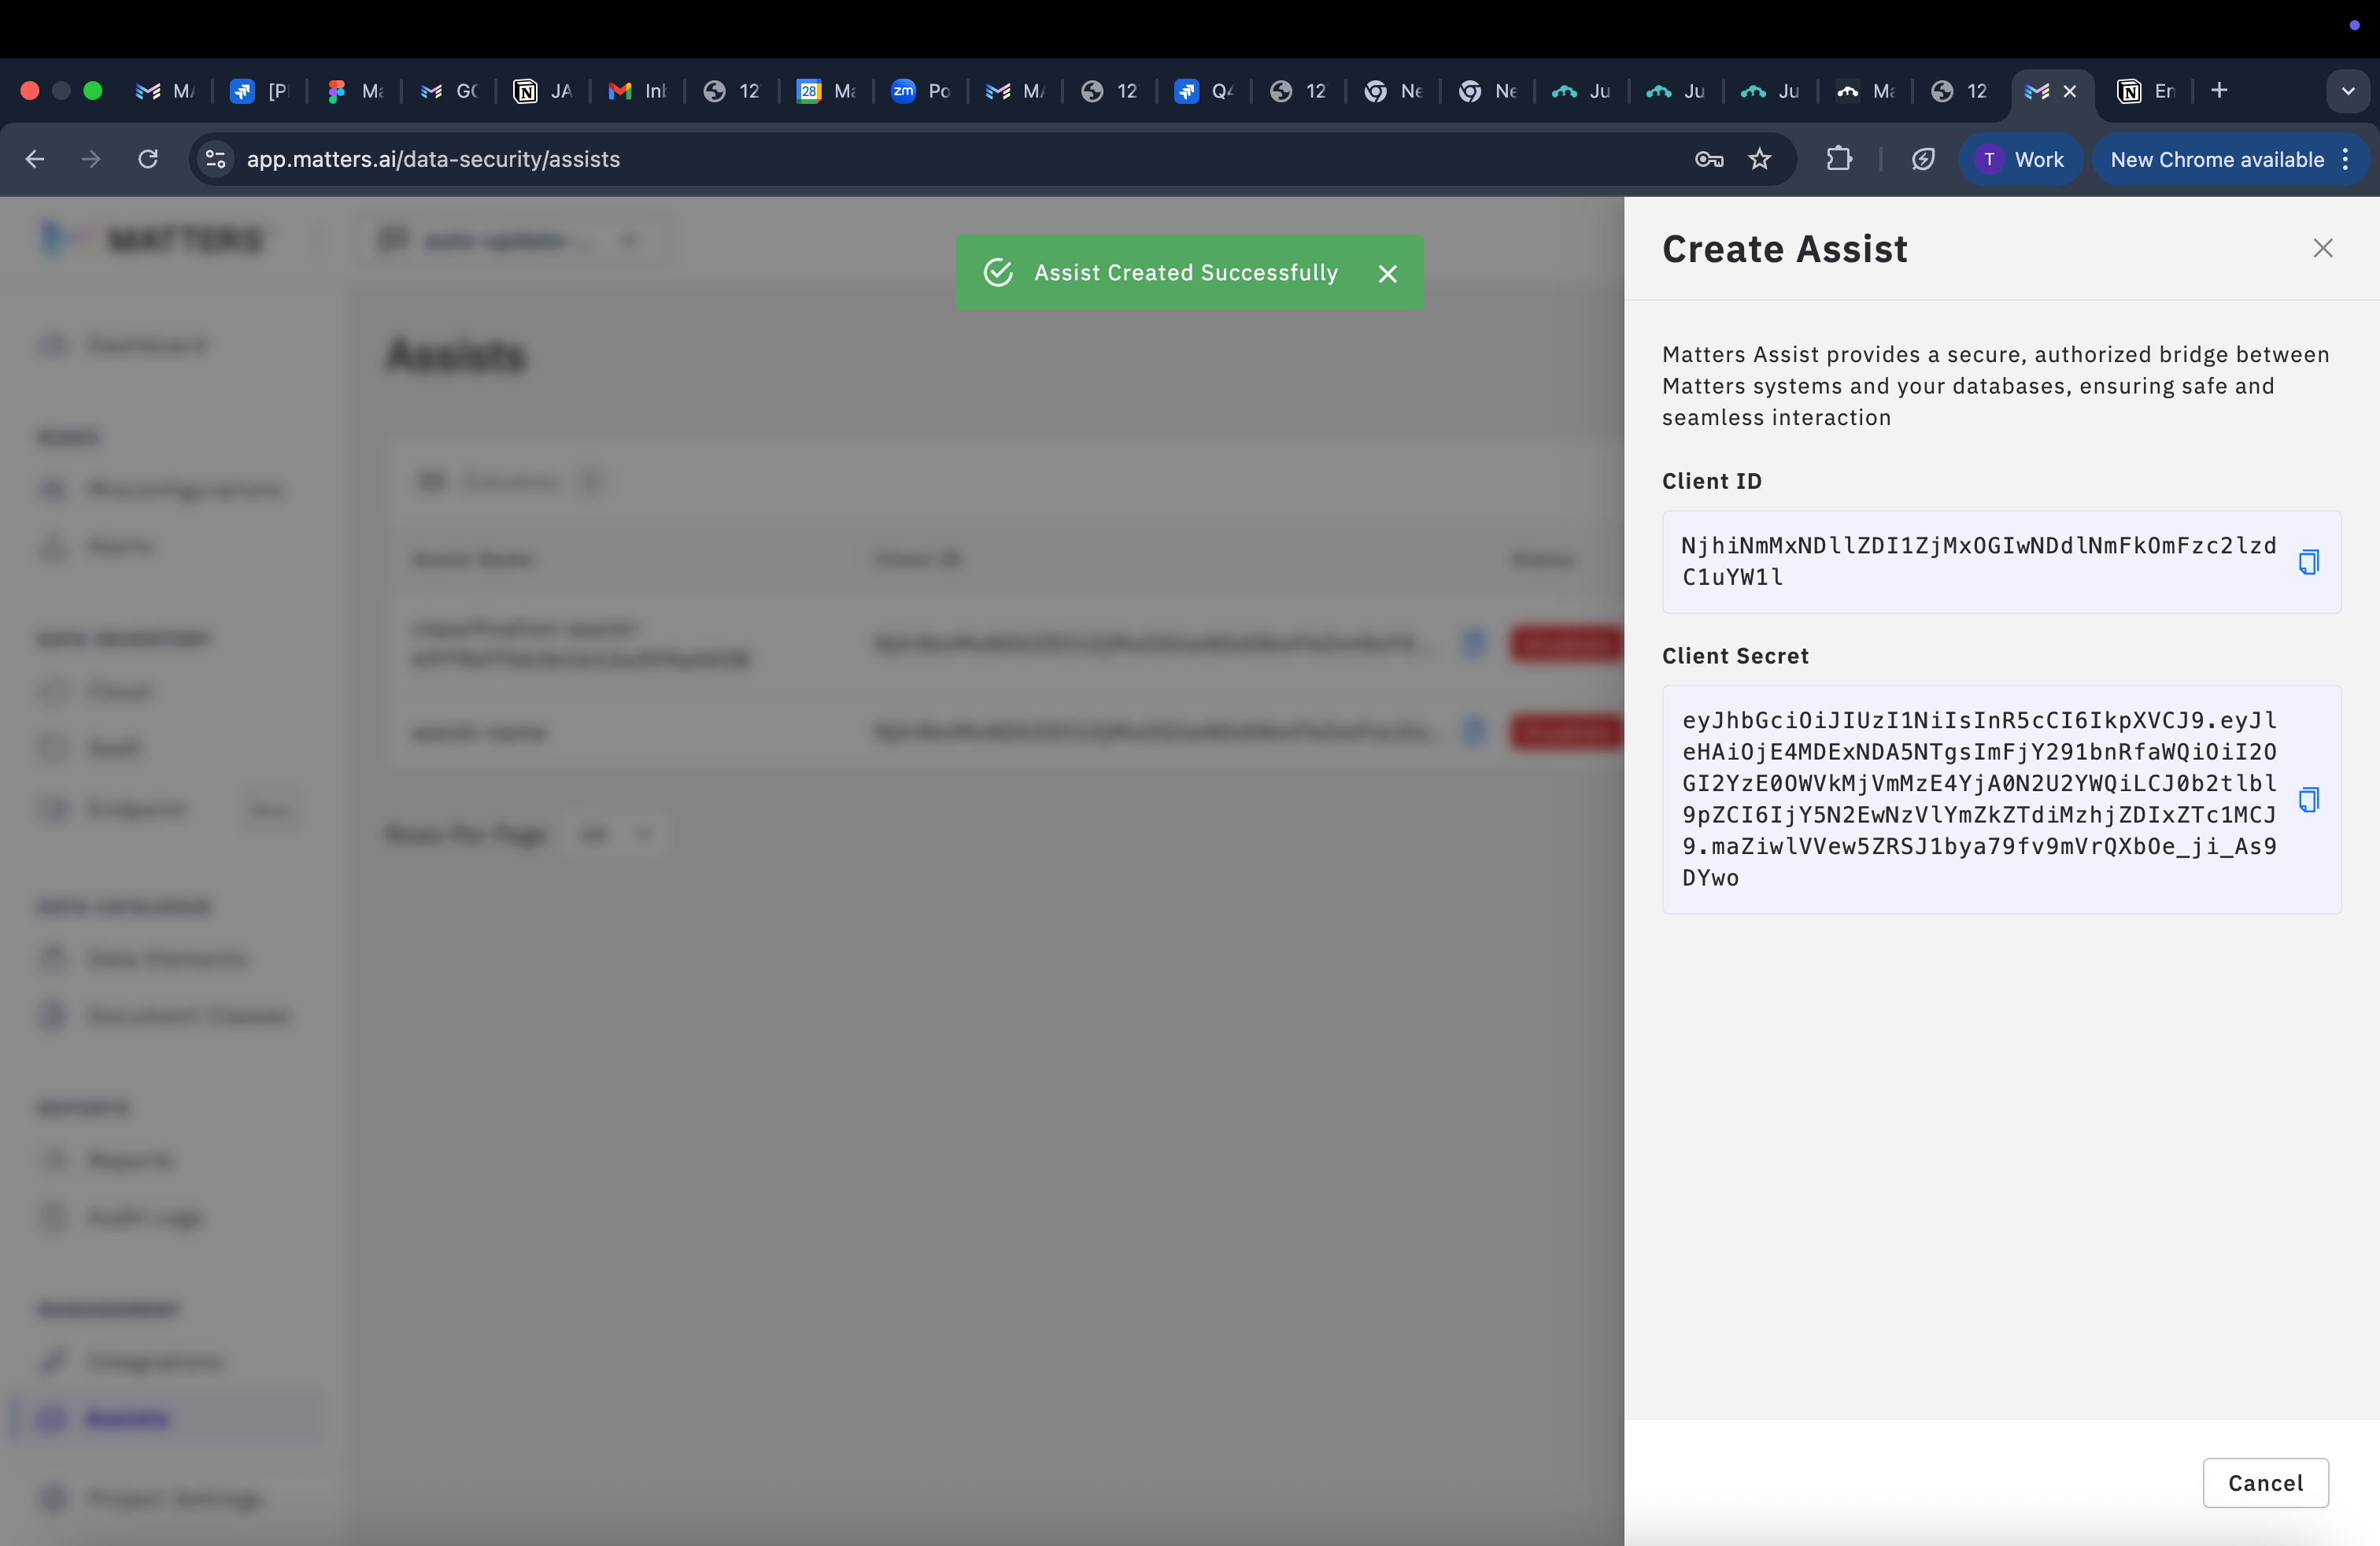Click the "Client Secret" label
This screenshot has width=2380, height=1546.
(x=1735, y=656)
